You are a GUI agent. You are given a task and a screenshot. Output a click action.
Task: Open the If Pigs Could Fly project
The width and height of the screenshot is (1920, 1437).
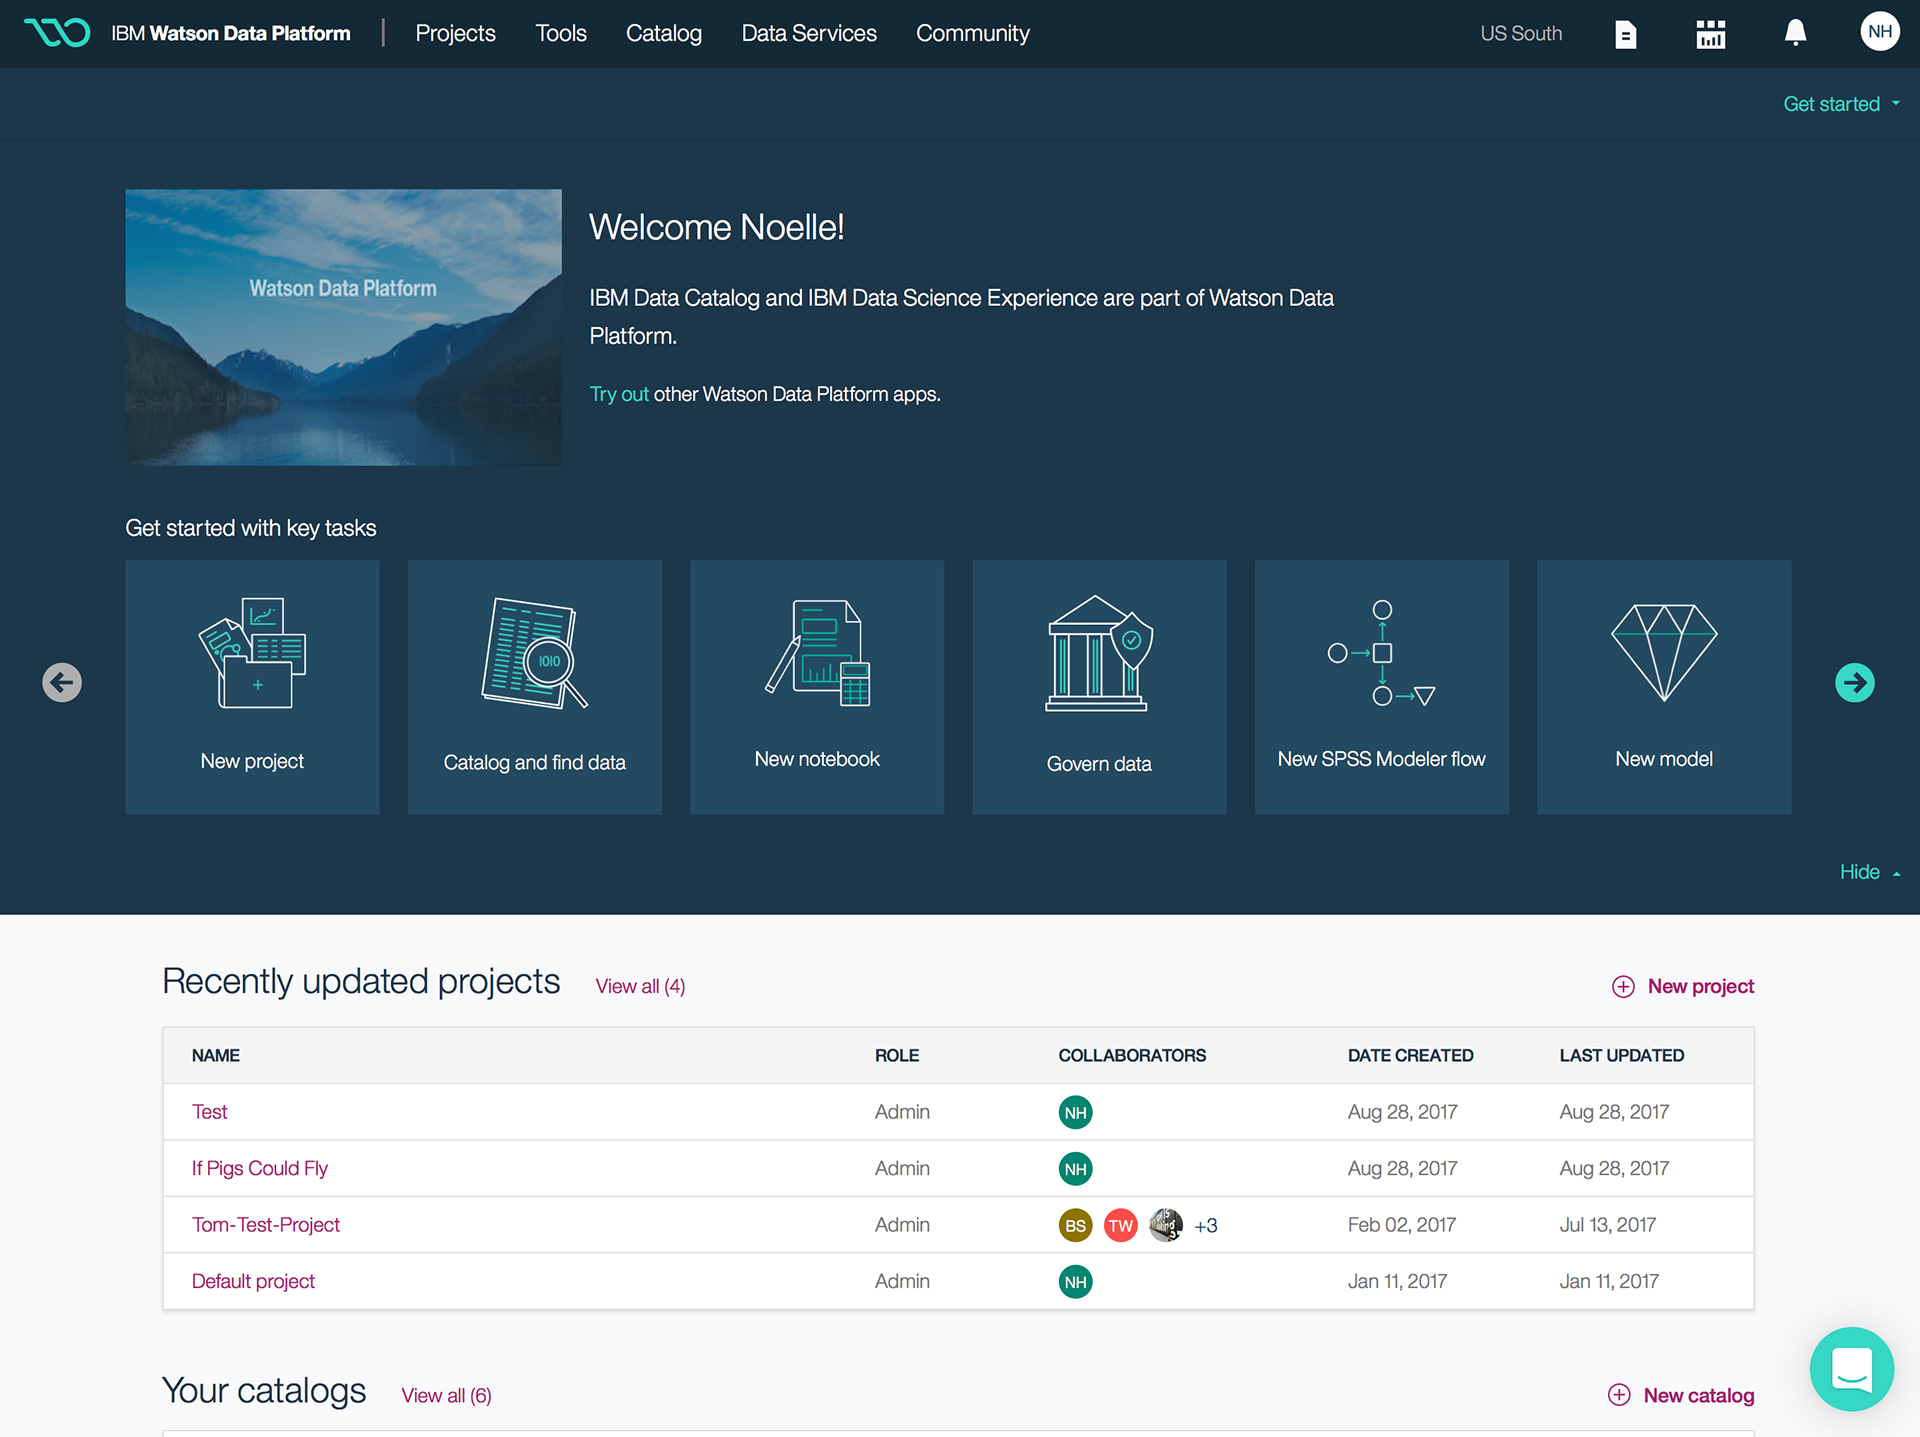coord(260,1168)
